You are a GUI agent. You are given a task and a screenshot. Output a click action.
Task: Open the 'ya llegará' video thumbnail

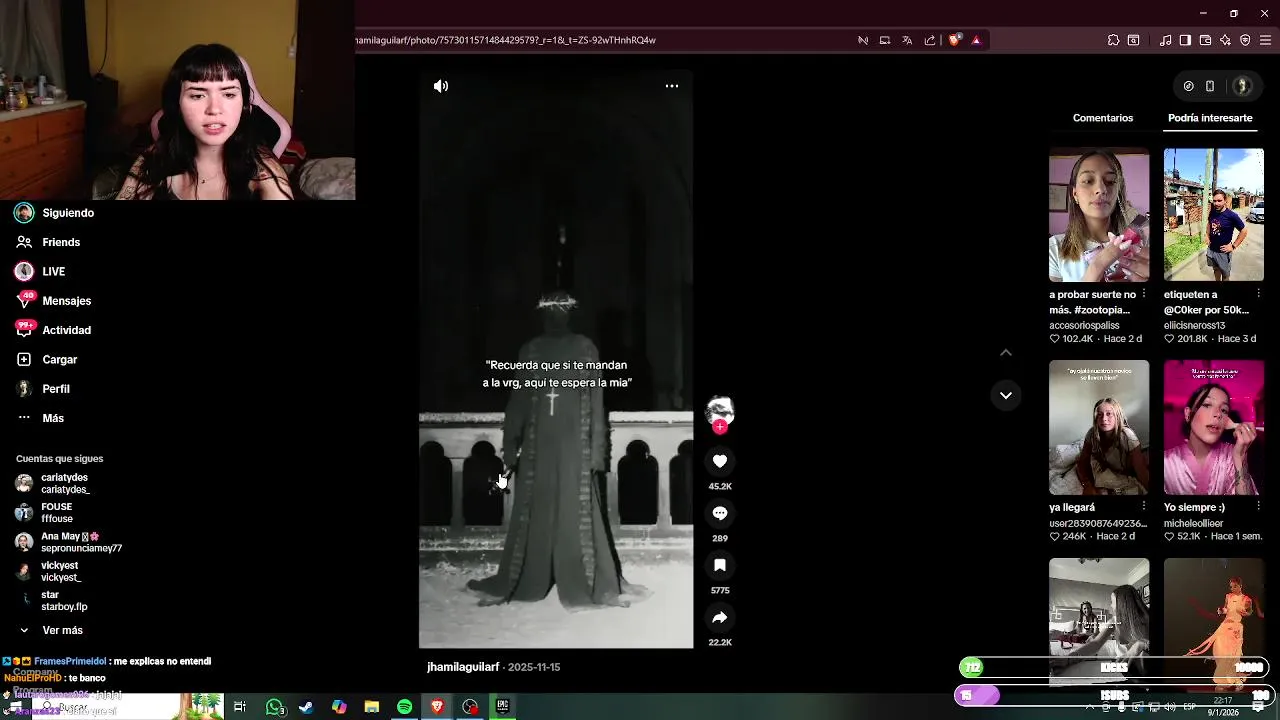(x=1099, y=428)
